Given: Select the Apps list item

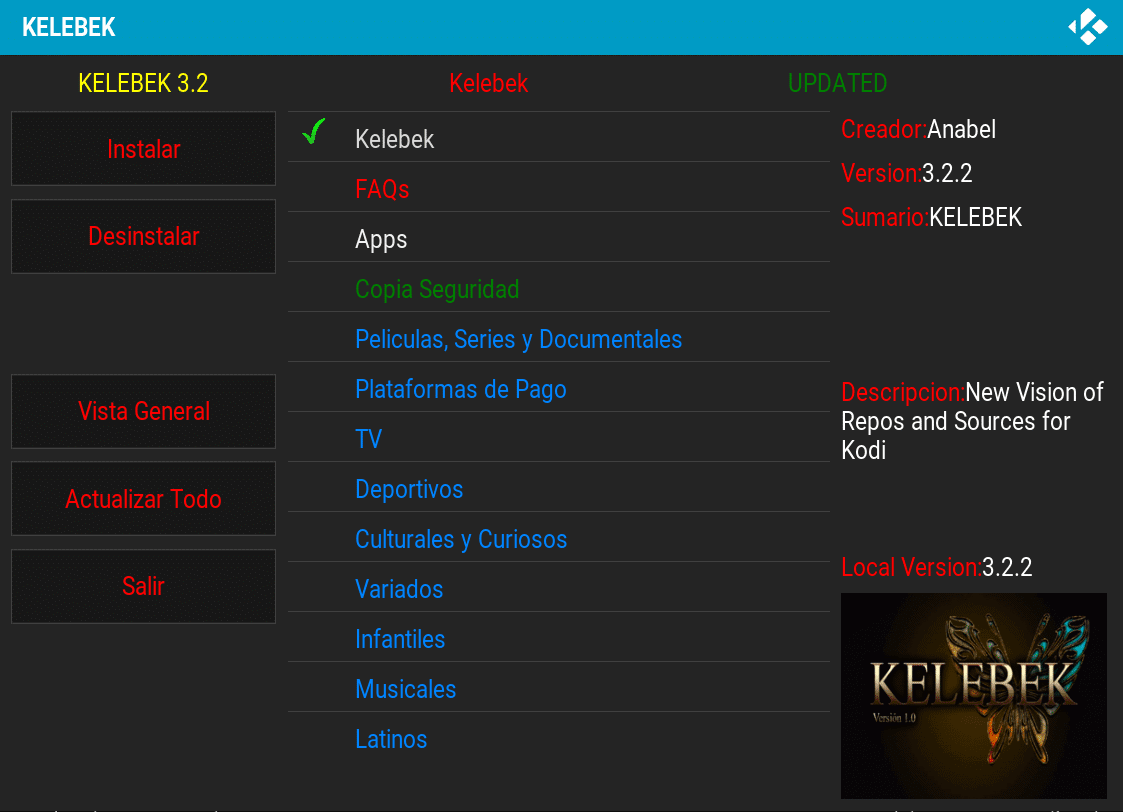Looking at the screenshot, I should click(x=381, y=239).
